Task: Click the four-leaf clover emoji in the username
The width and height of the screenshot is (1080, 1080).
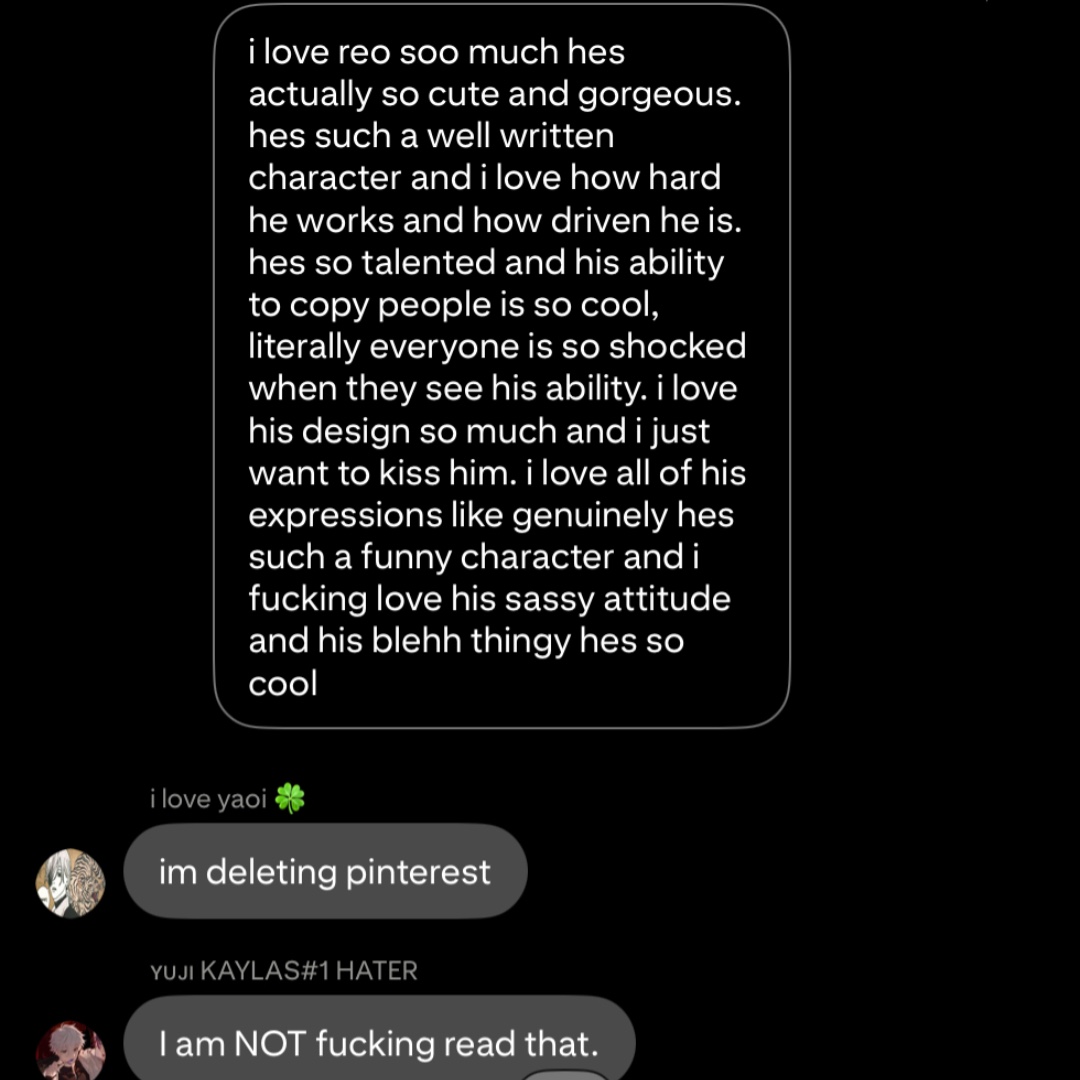Action: pyautogui.click(x=290, y=799)
